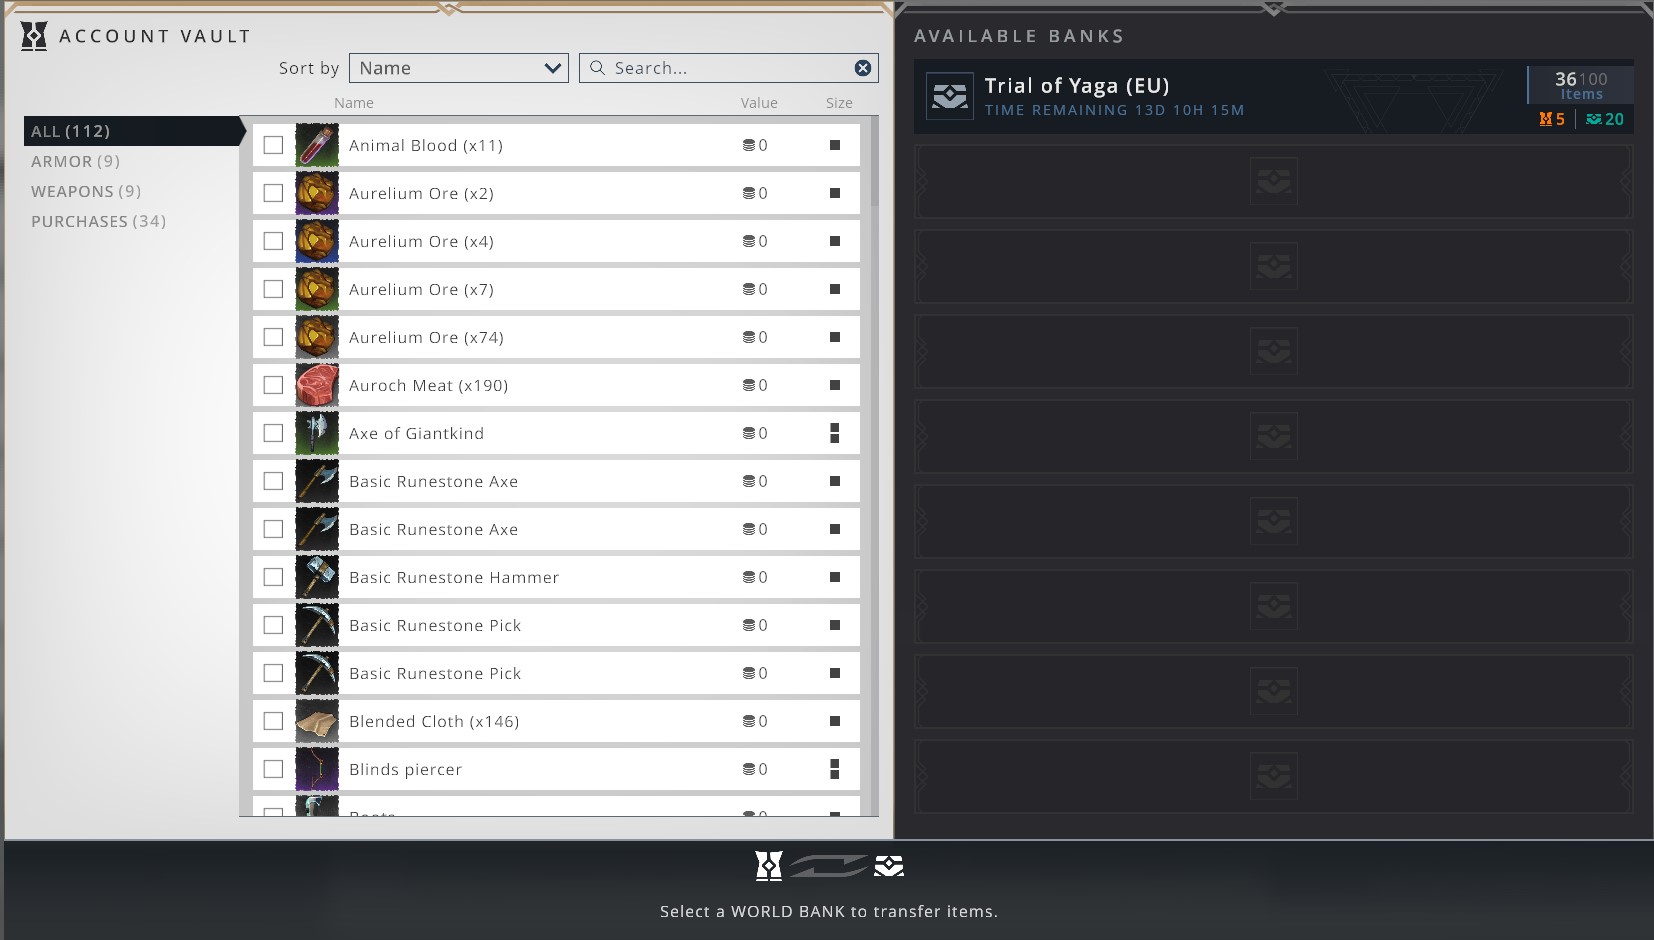Click the Aurelium Ore (x4) name text
Screen dimensions: 1654x940
pos(421,241)
